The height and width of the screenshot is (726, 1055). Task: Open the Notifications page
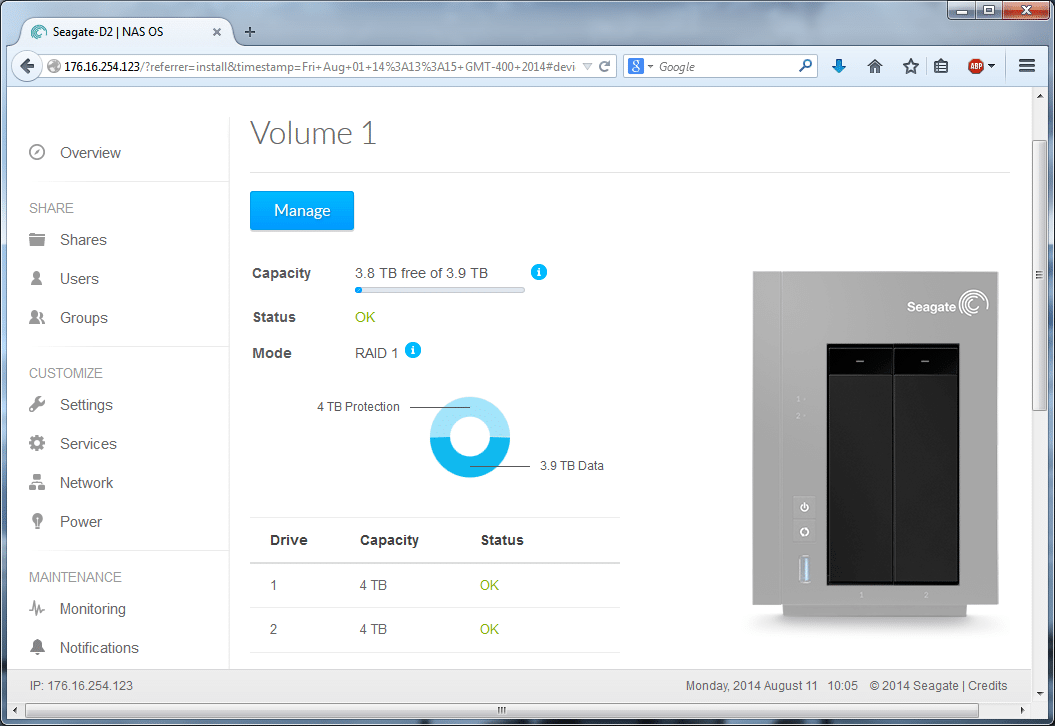[99, 647]
